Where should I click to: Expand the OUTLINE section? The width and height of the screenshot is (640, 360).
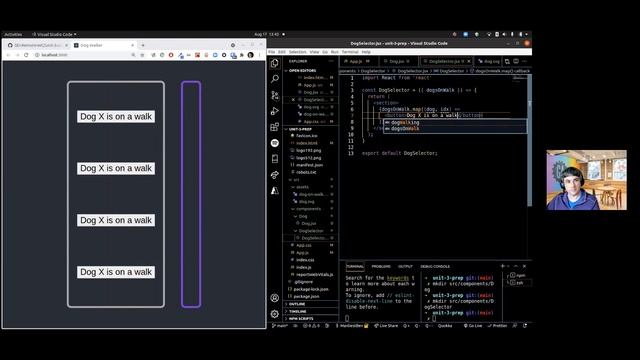coord(310,304)
